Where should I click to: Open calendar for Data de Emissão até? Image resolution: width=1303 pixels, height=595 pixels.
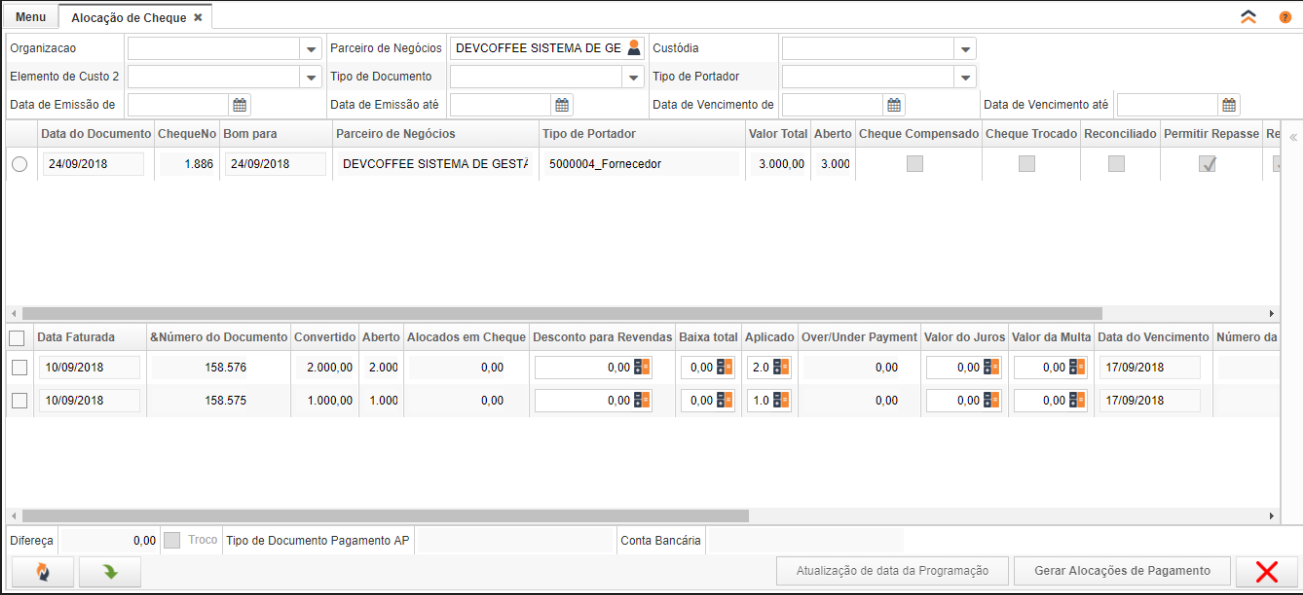(562, 105)
